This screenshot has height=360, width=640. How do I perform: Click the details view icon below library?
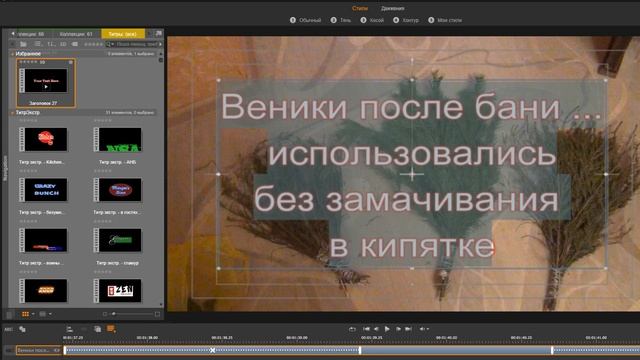[42, 314]
